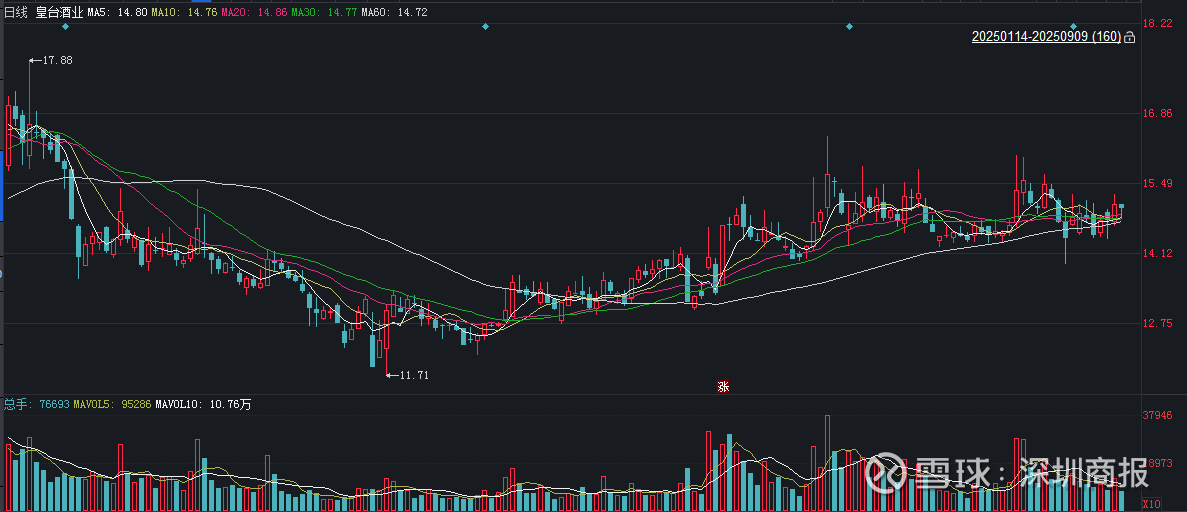
Task: Click the lock icon beside date range
Action: point(1129,37)
